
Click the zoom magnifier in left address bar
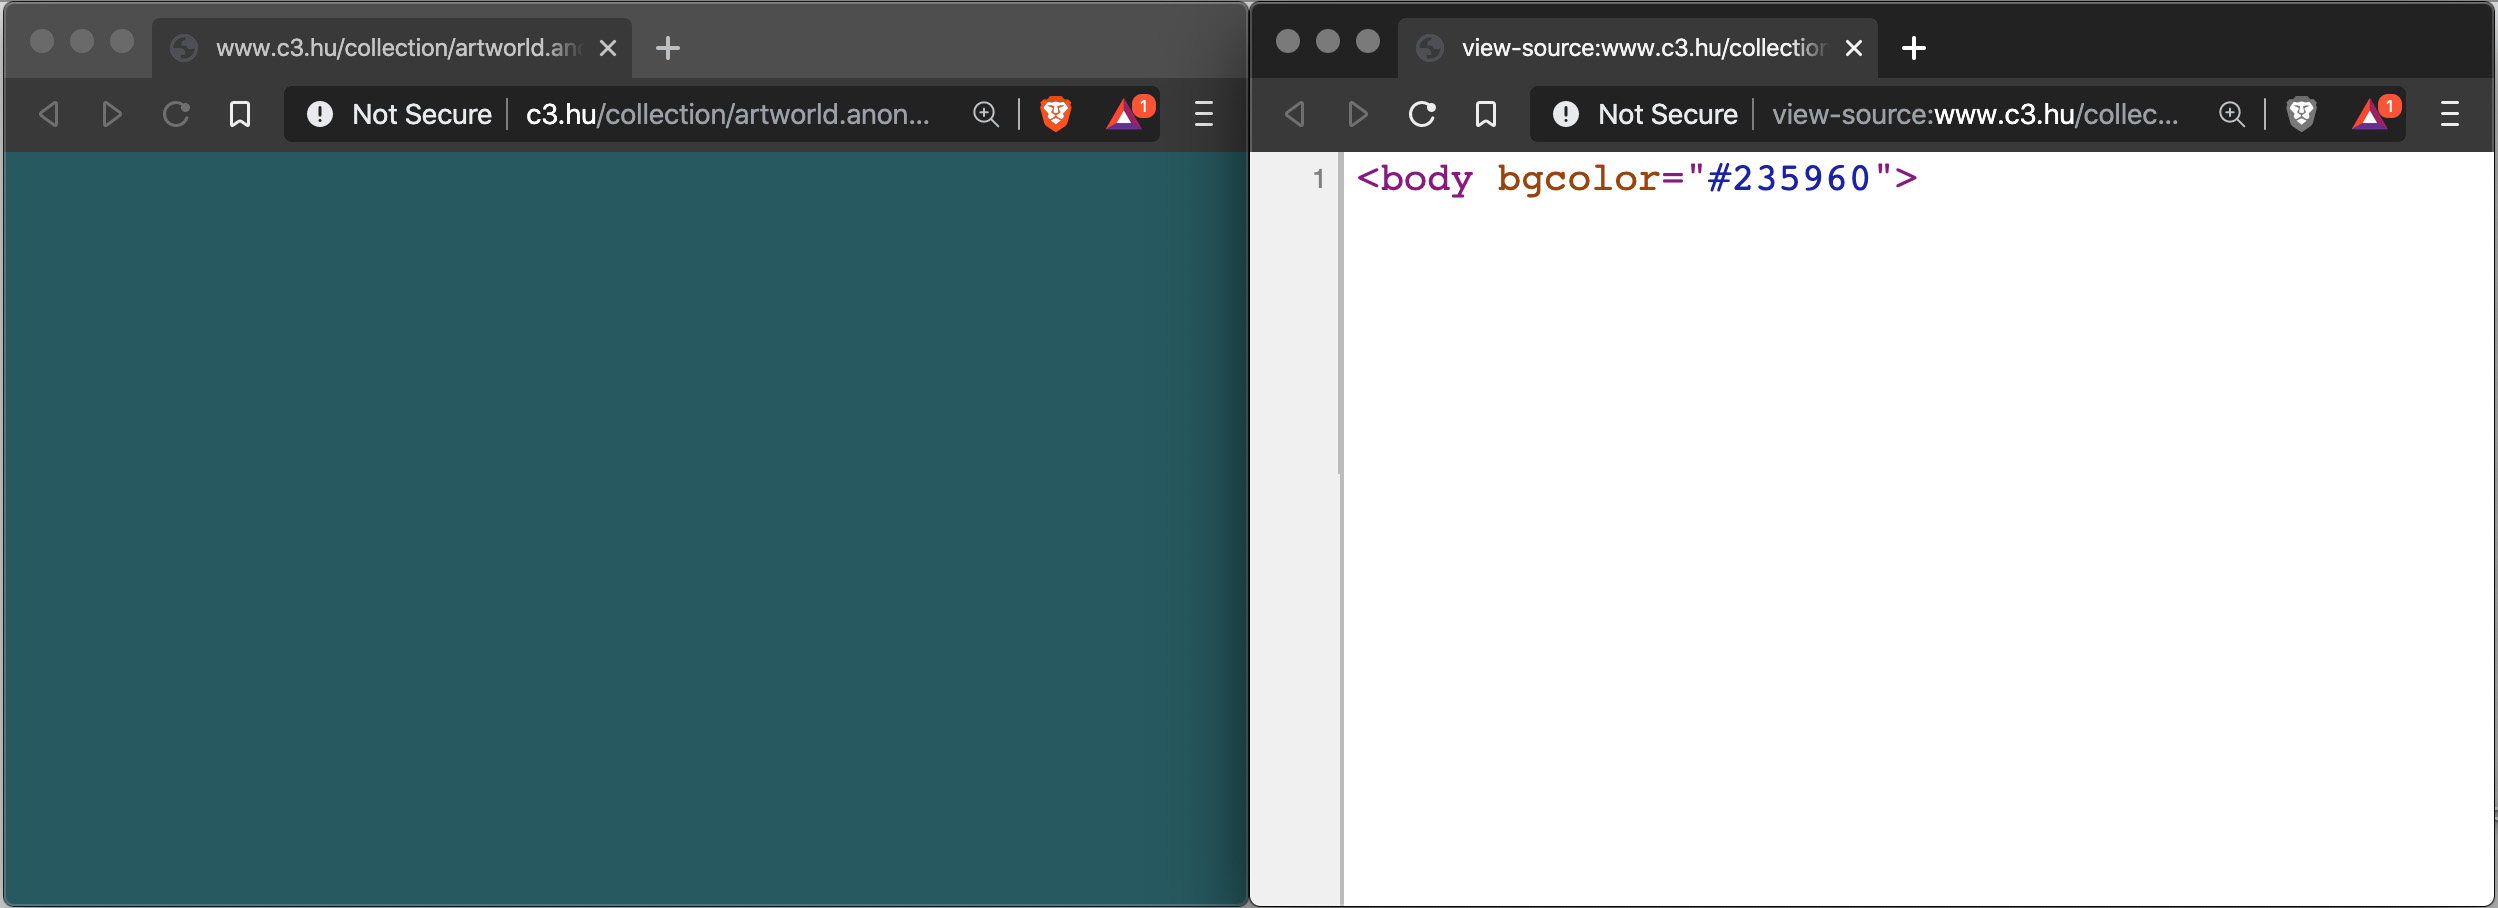(x=986, y=114)
